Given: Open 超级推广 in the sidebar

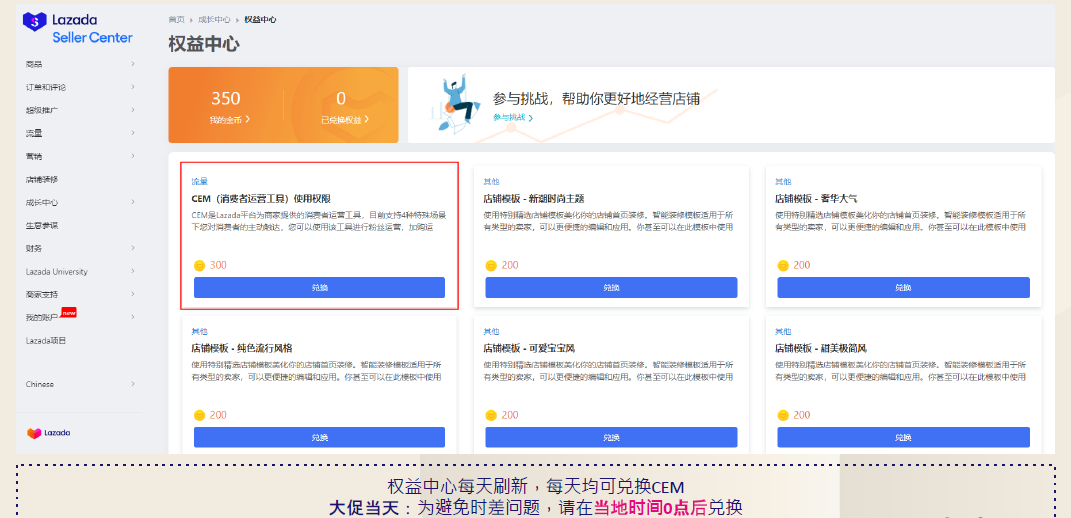Looking at the screenshot, I should [x=42, y=110].
